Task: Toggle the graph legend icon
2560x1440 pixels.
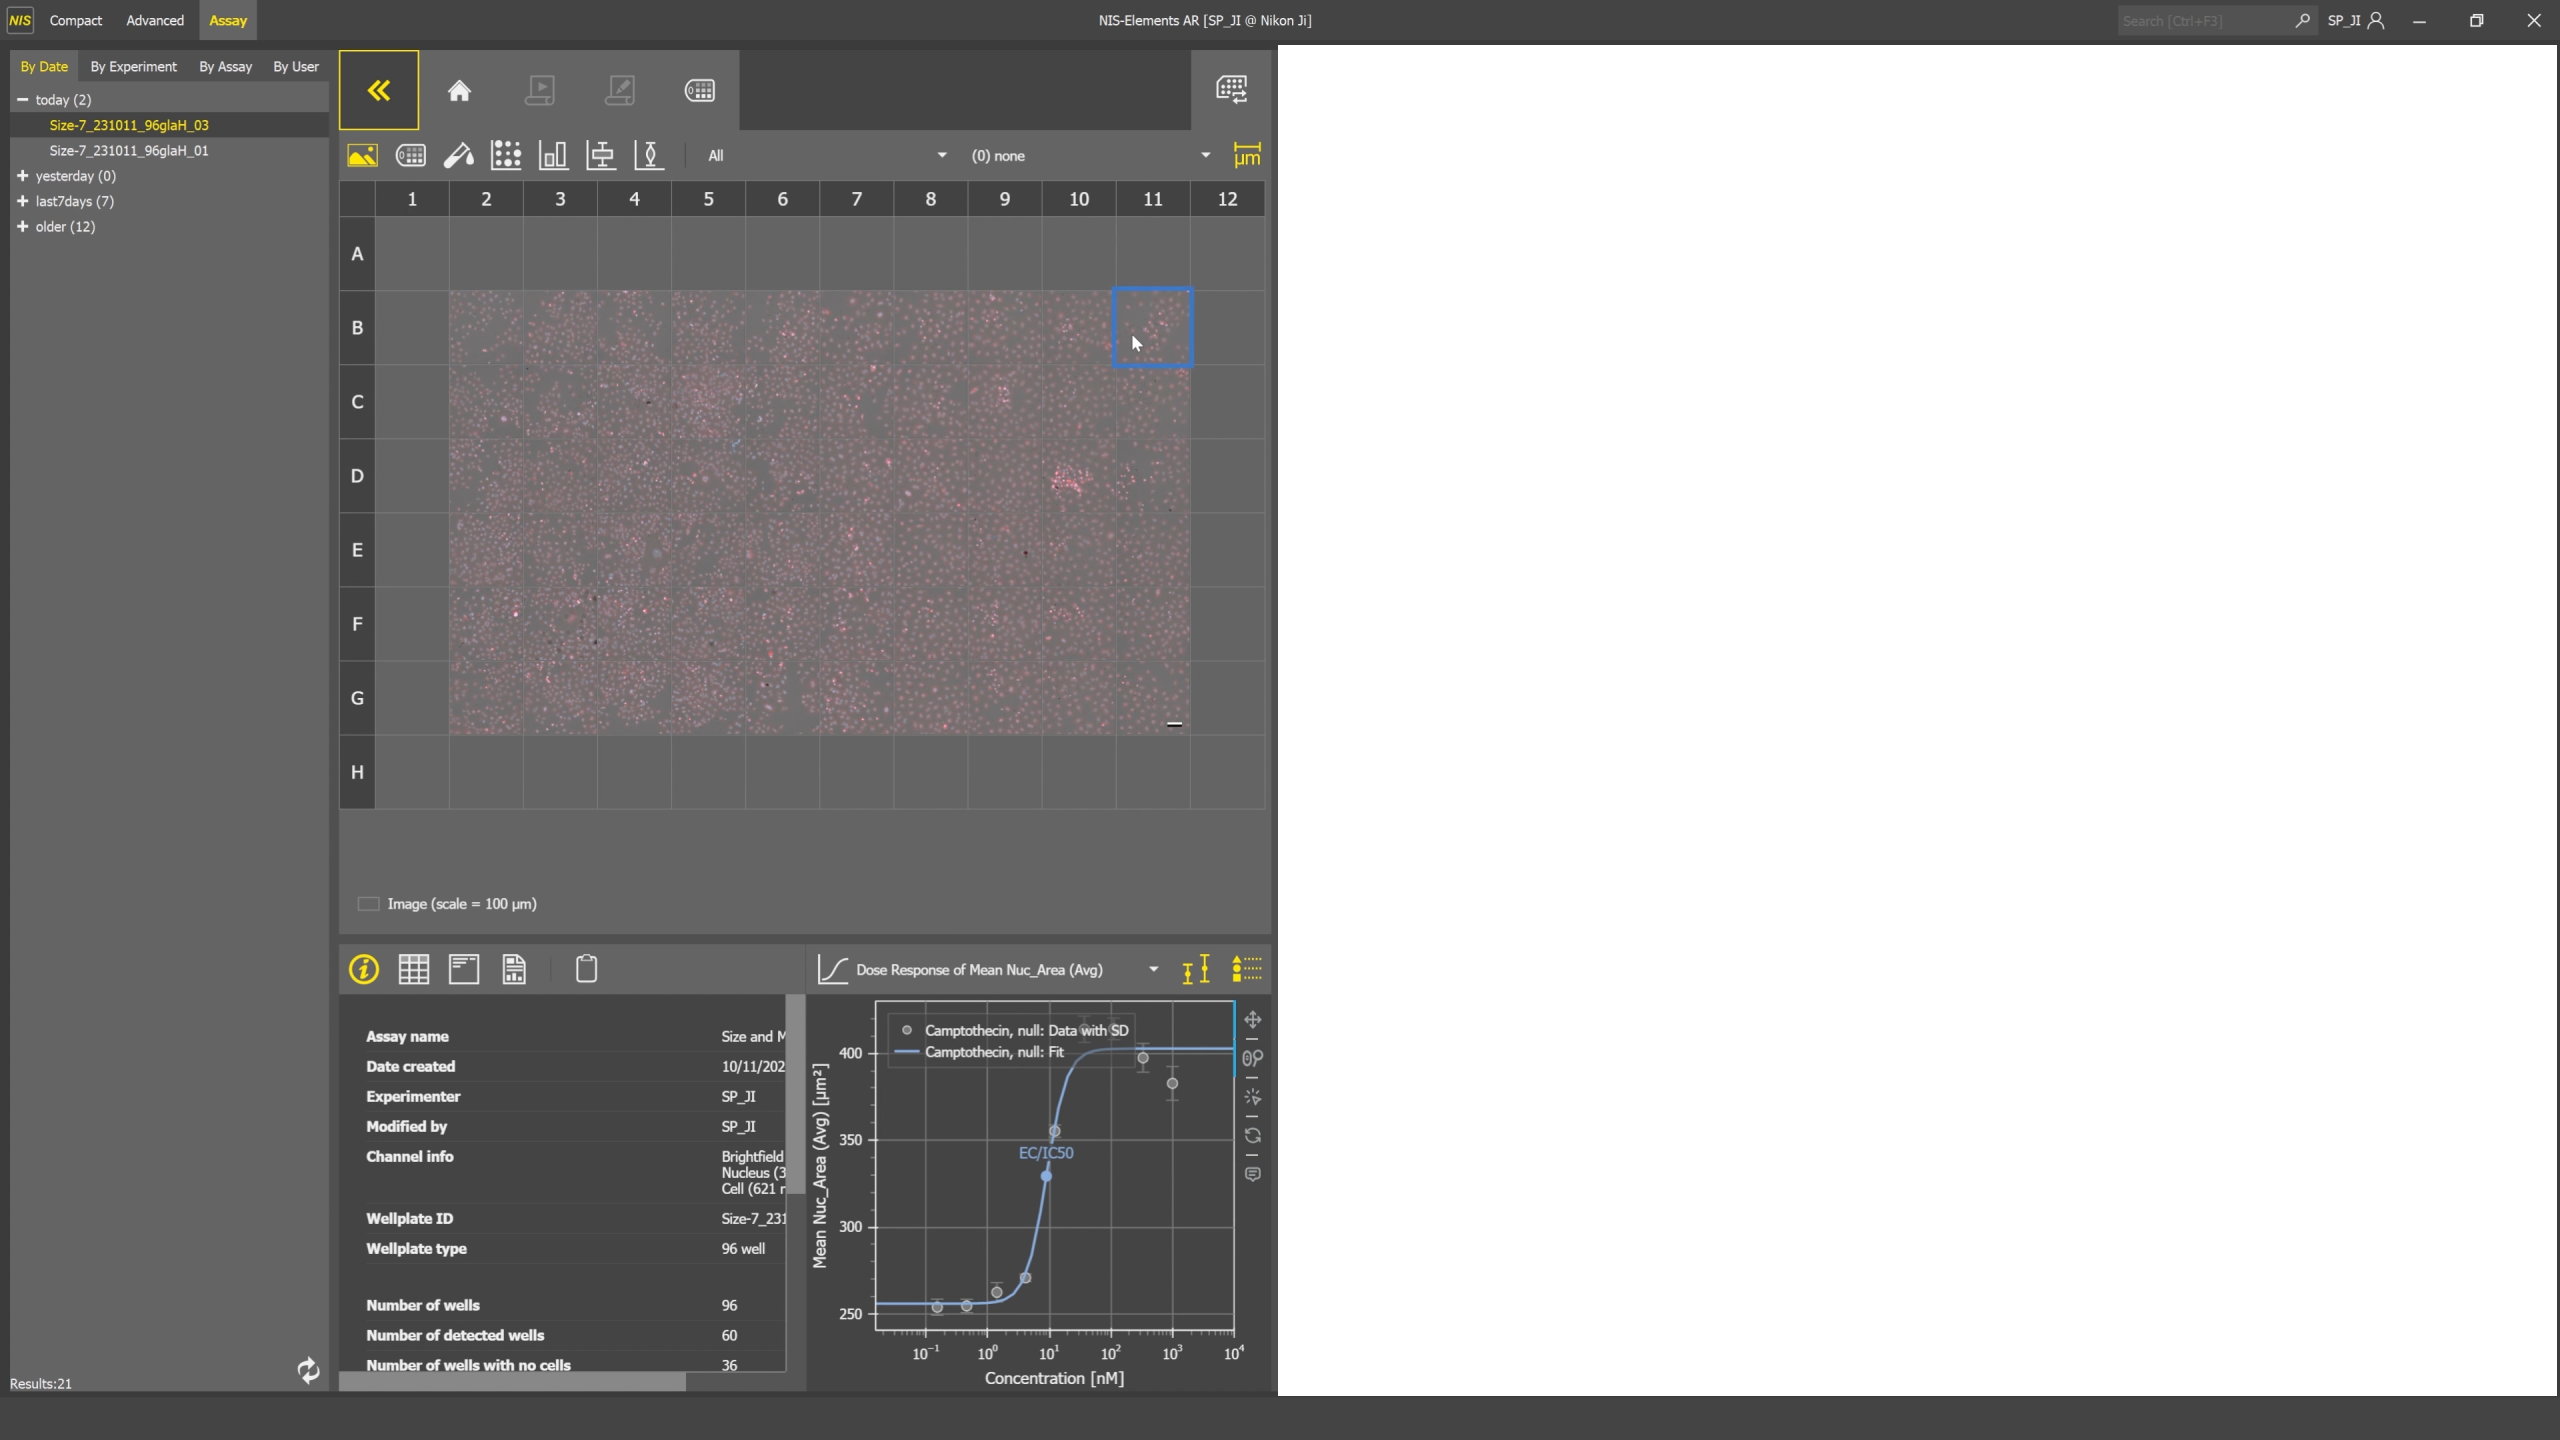Action: (1246, 969)
